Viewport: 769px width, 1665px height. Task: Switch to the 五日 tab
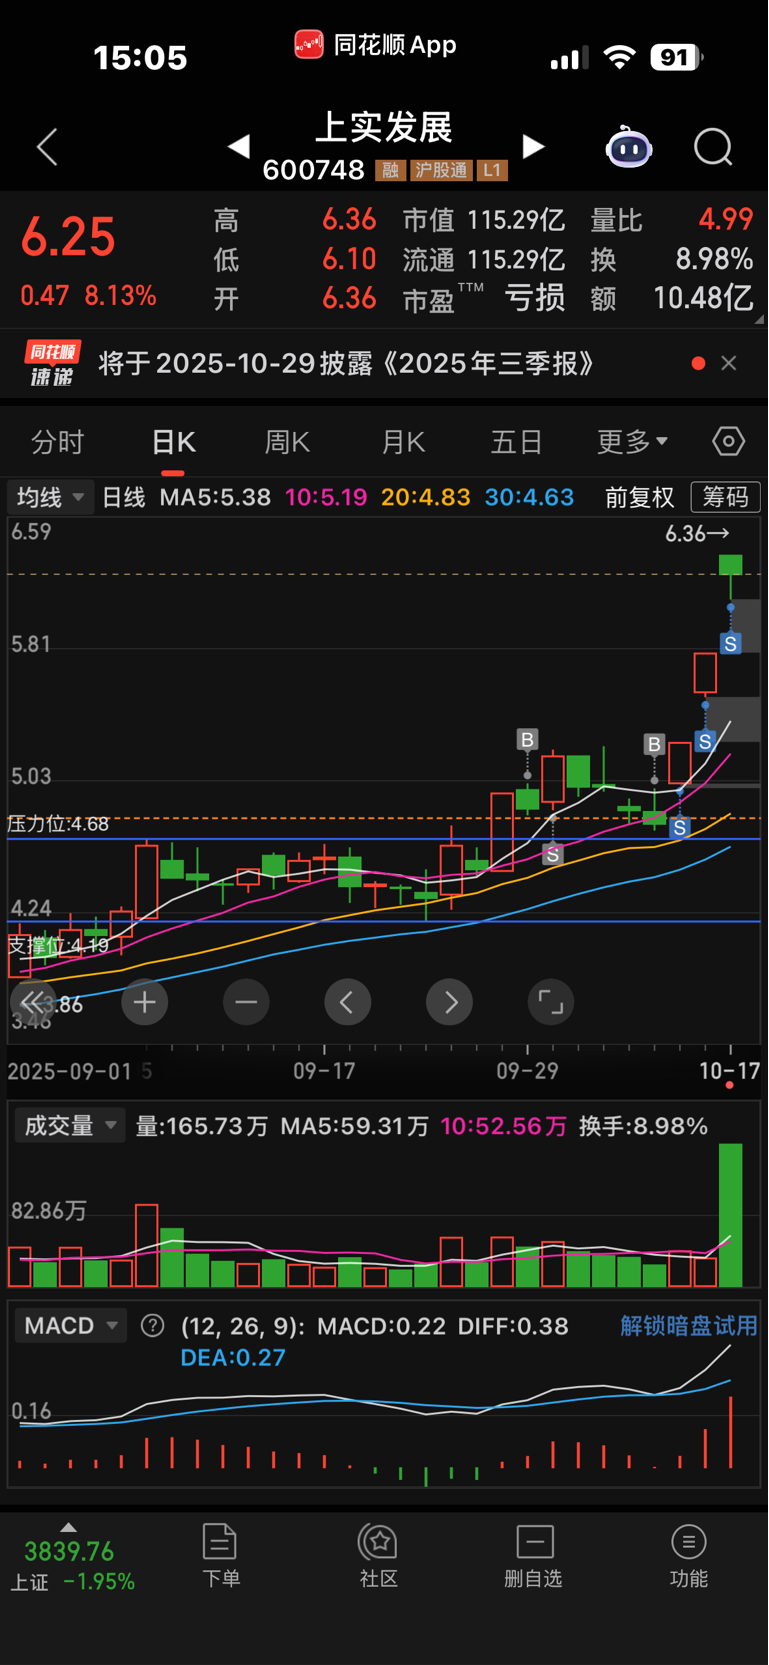pyautogui.click(x=516, y=441)
